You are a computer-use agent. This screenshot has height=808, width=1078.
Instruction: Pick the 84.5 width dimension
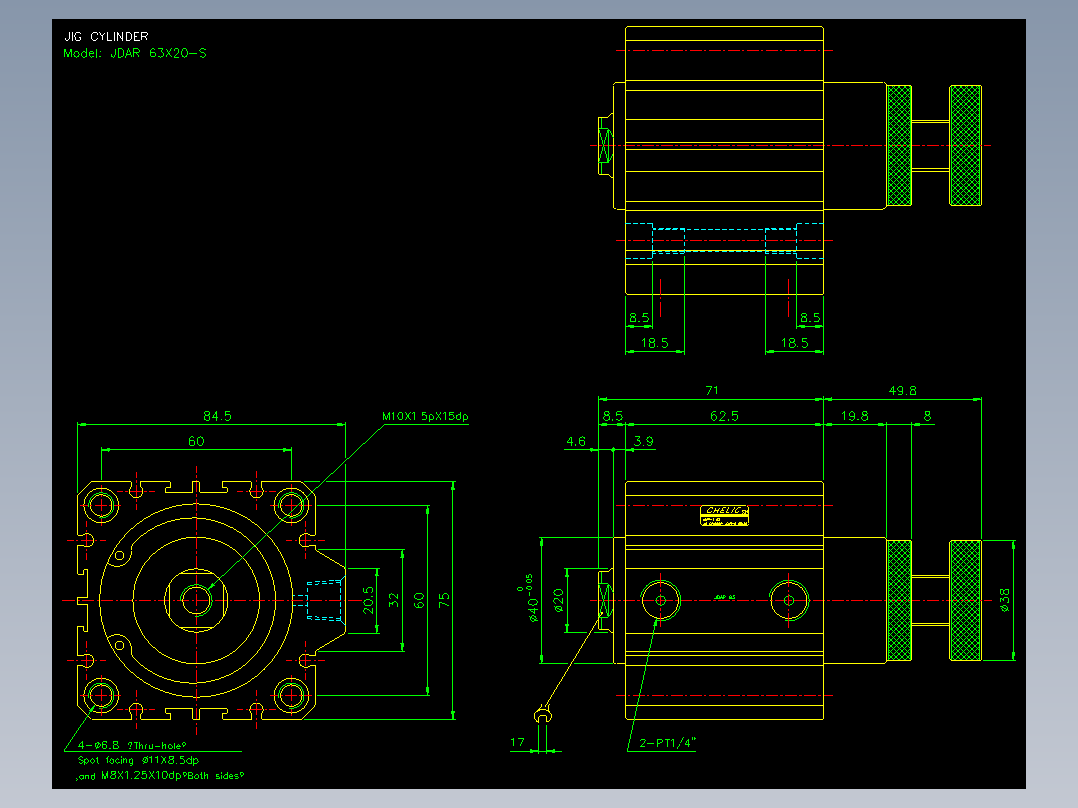217,416
